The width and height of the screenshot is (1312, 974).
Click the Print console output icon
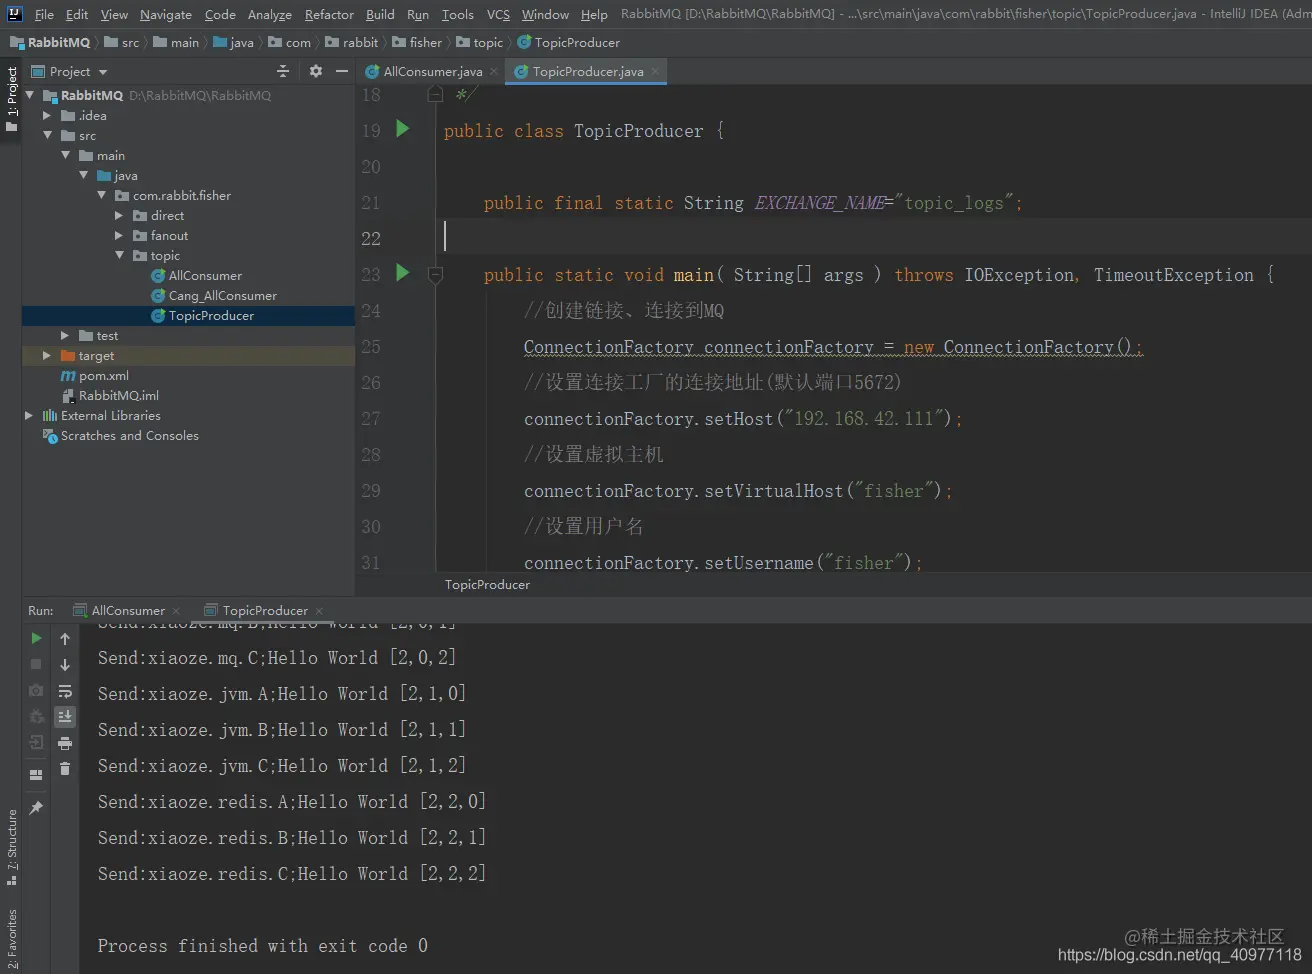65,743
